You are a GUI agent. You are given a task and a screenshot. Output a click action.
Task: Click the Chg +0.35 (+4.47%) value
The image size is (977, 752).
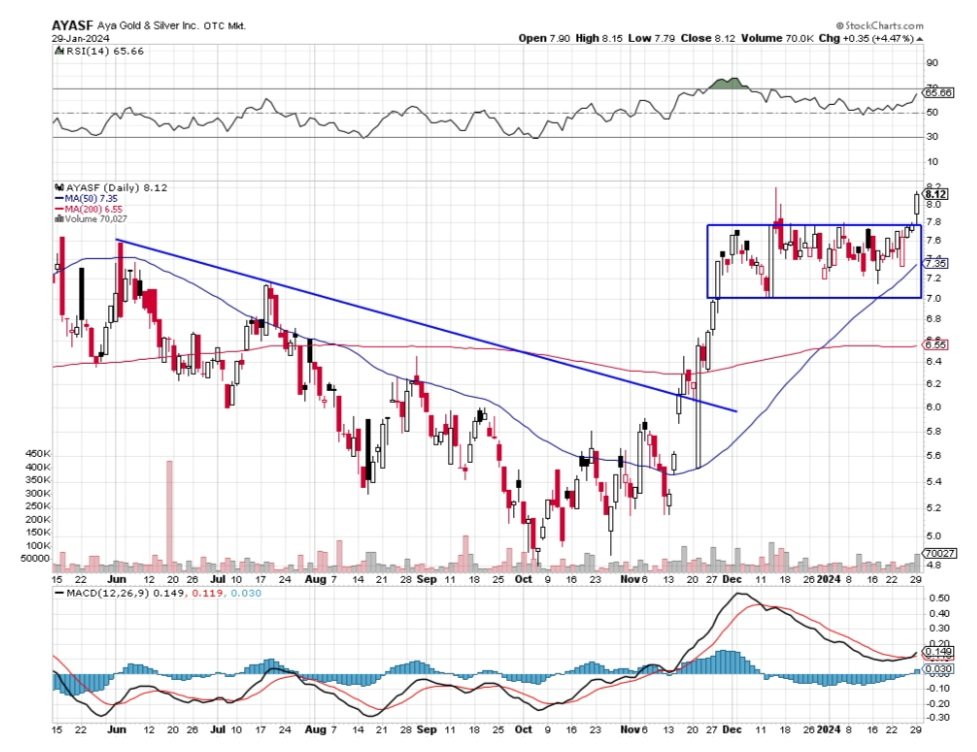click(865, 38)
